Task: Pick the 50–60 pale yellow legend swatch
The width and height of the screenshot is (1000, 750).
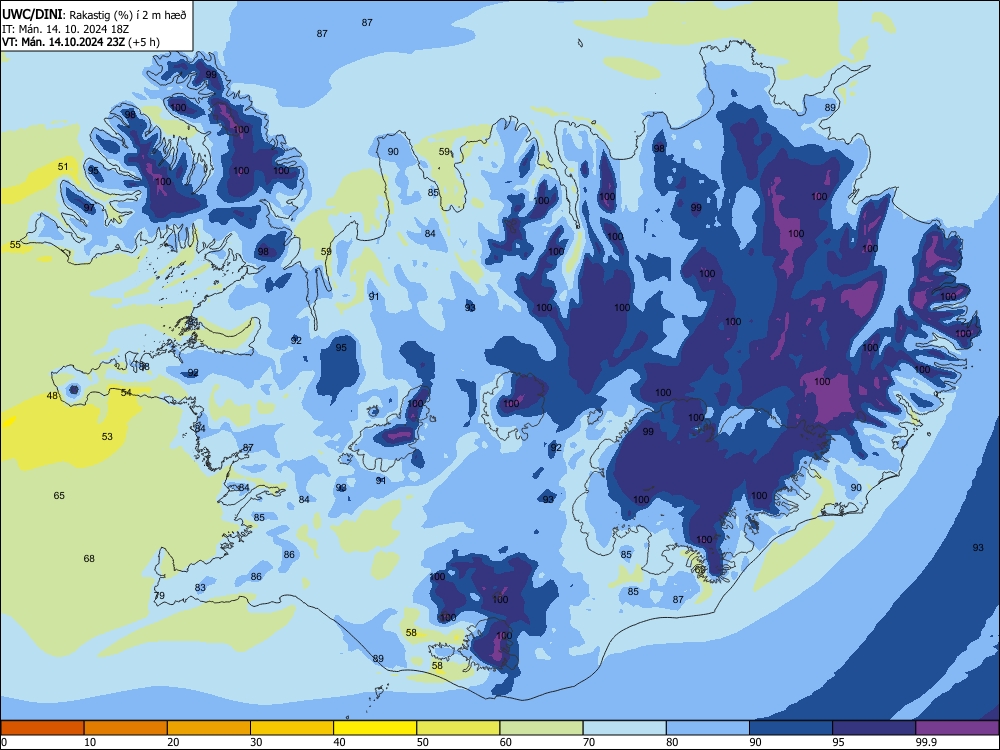Action: click(459, 728)
